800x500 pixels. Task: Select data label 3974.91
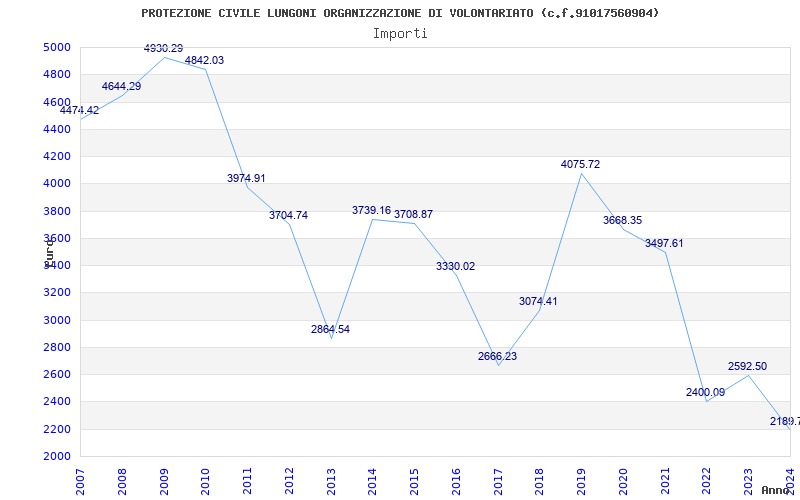coord(246,178)
